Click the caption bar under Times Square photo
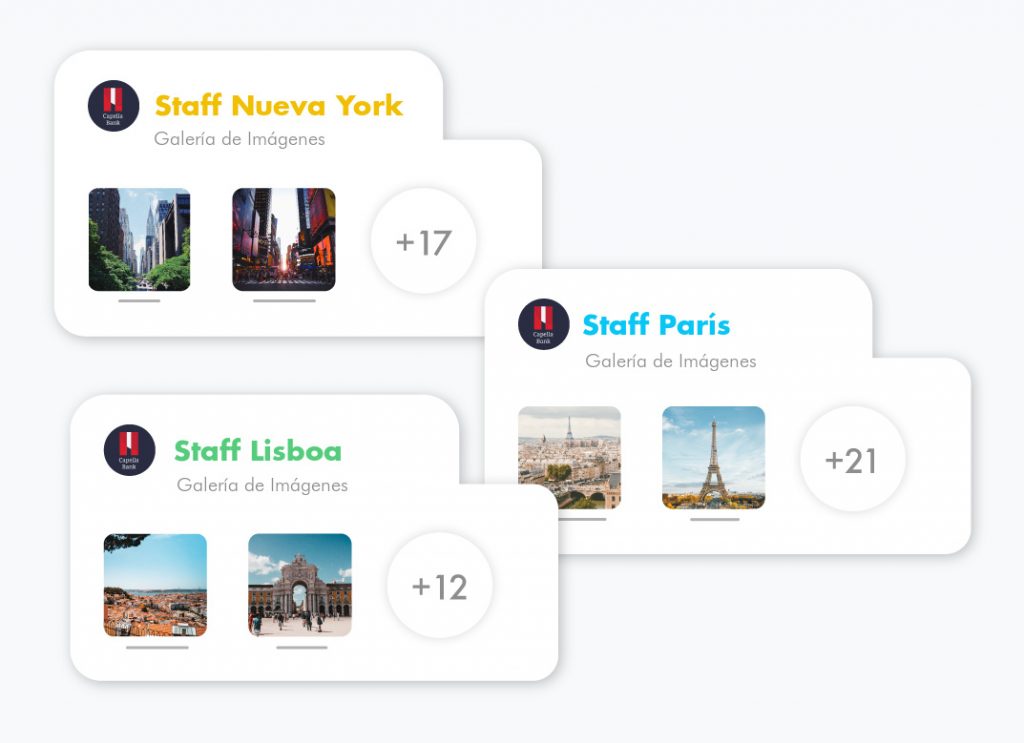 (x=284, y=301)
